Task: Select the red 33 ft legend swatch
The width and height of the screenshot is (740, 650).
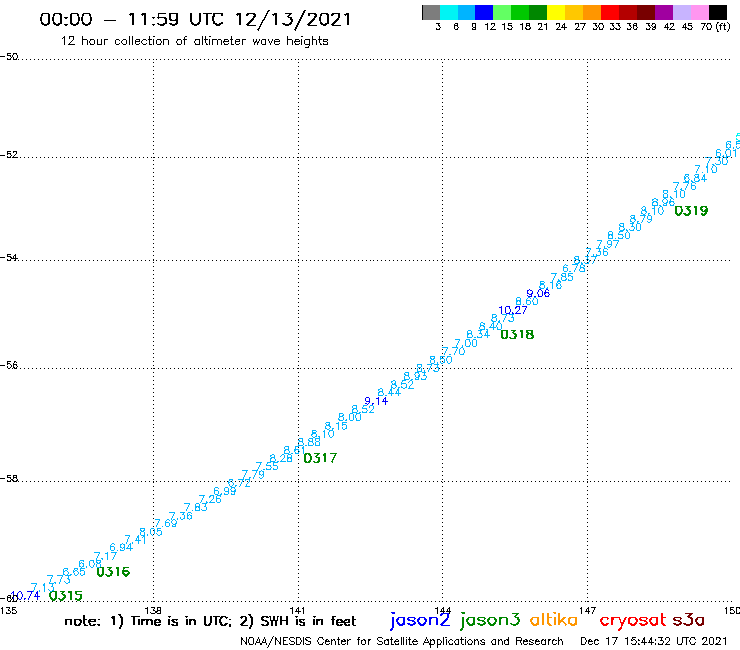Action: 610,13
